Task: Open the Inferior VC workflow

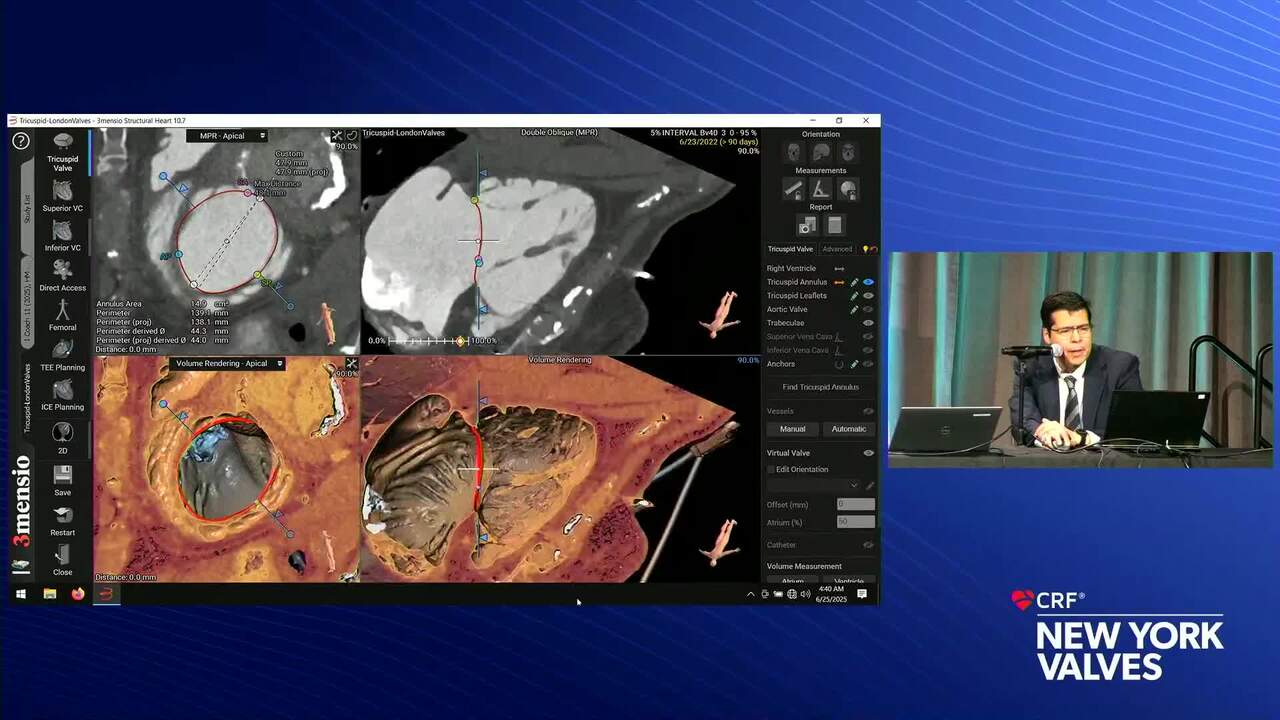Action: (x=62, y=236)
